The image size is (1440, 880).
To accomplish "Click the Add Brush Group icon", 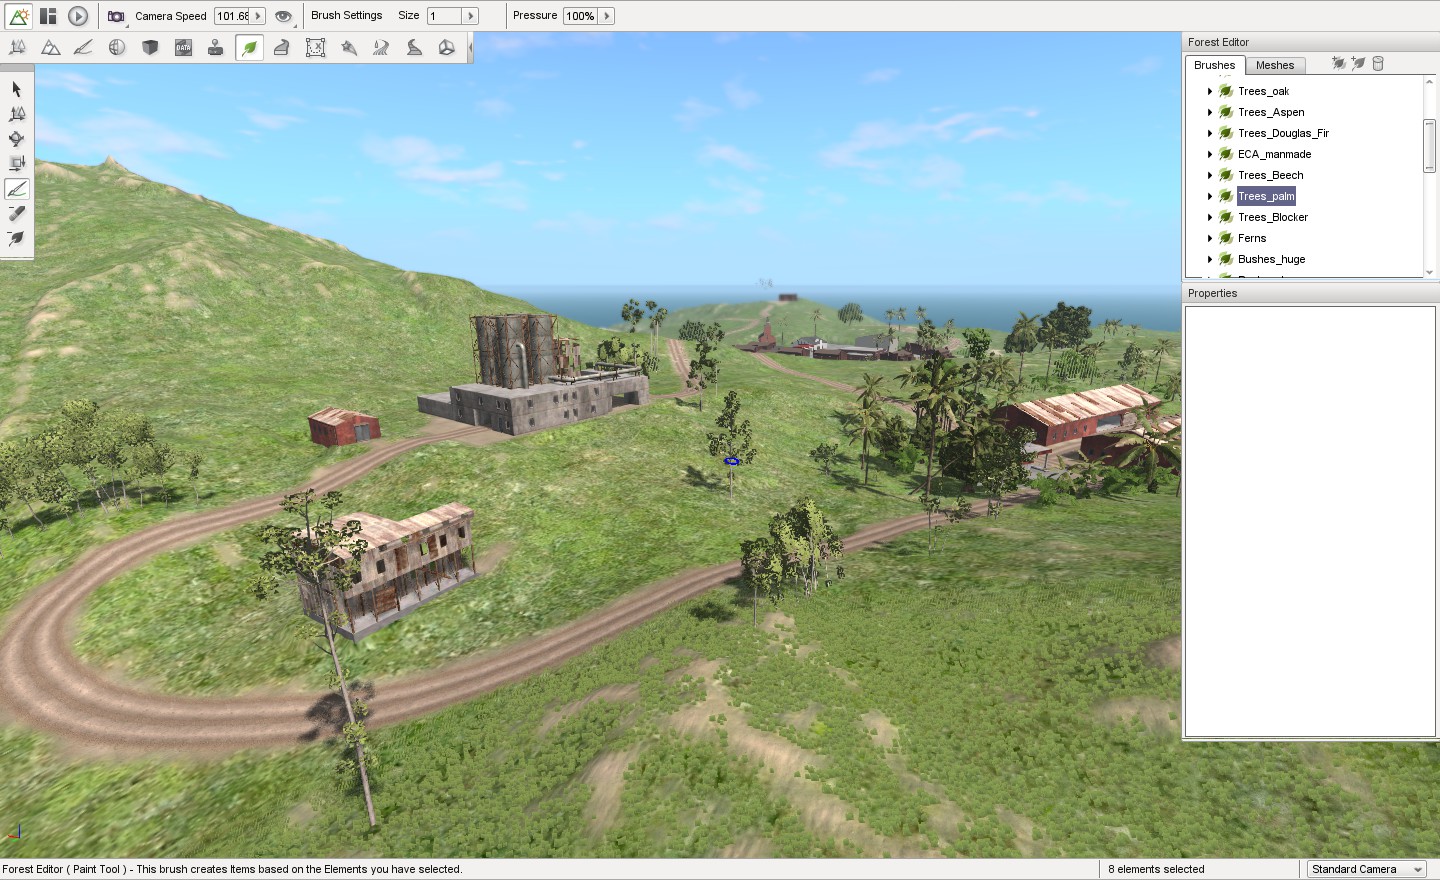I will point(1338,63).
